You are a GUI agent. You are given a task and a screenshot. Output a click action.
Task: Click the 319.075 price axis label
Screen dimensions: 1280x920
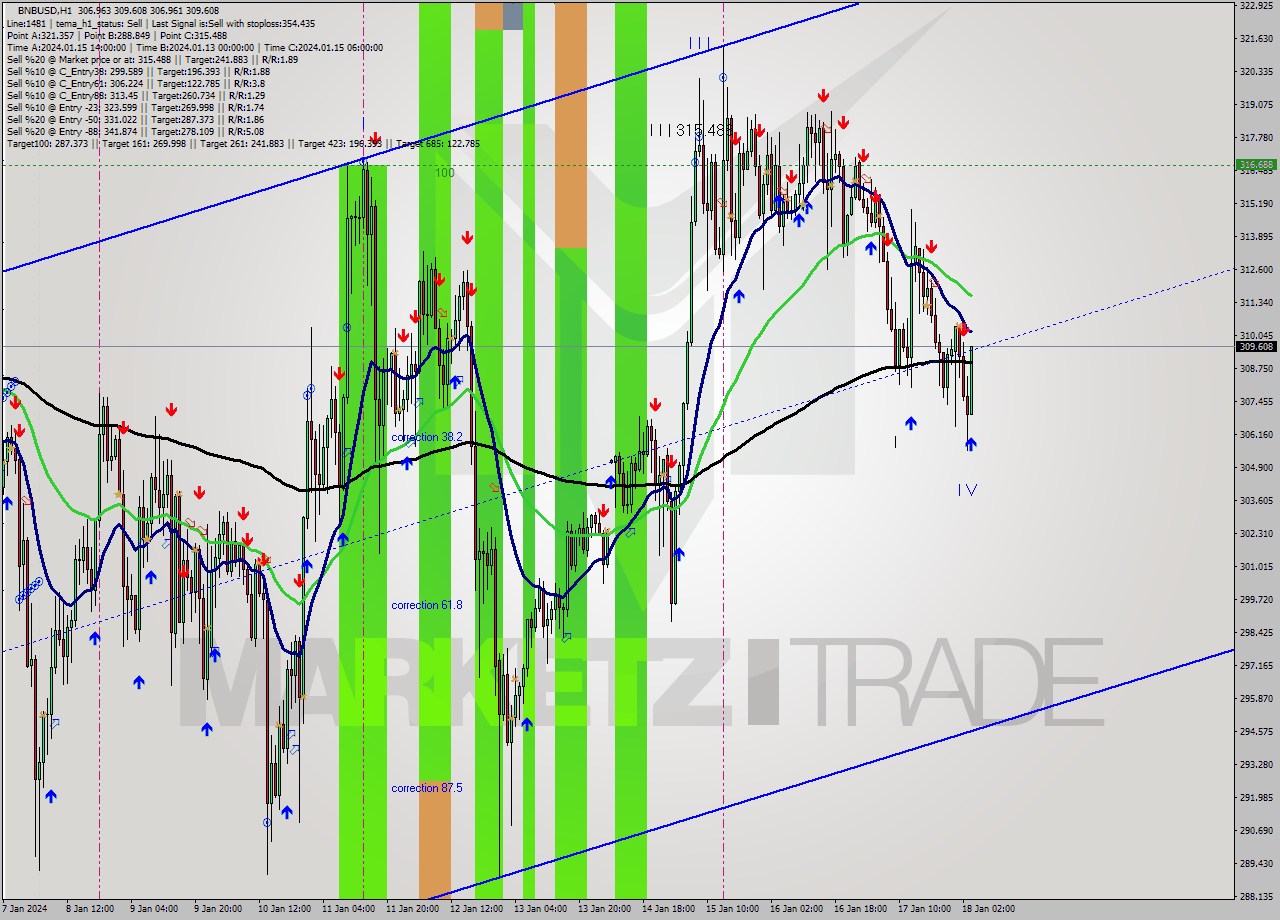(x=1256, y=104)
